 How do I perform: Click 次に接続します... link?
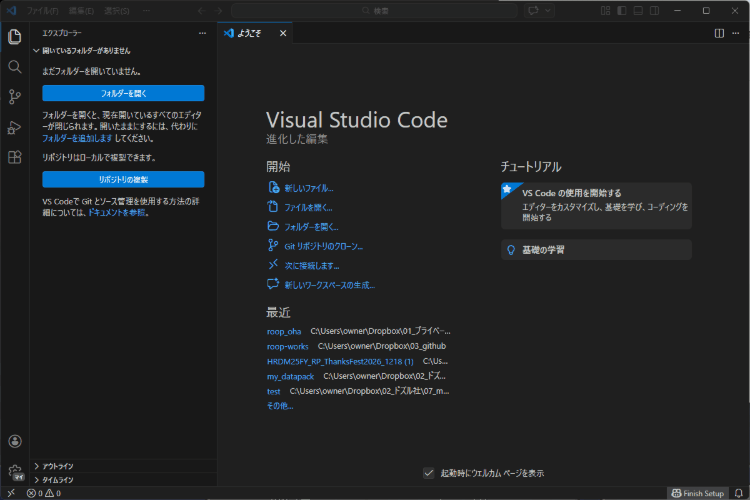[x=303, y=266]
